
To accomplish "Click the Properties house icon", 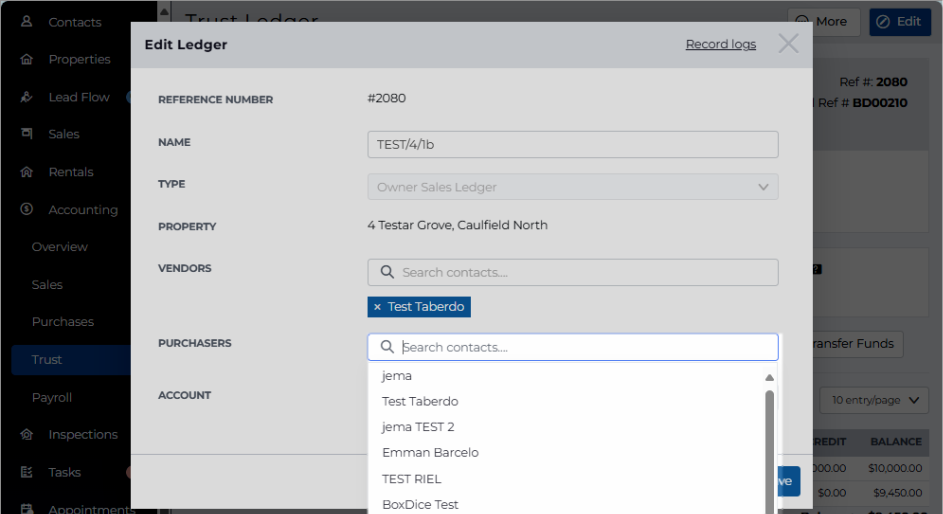I will pyautogui.click(x=26, y=59).
